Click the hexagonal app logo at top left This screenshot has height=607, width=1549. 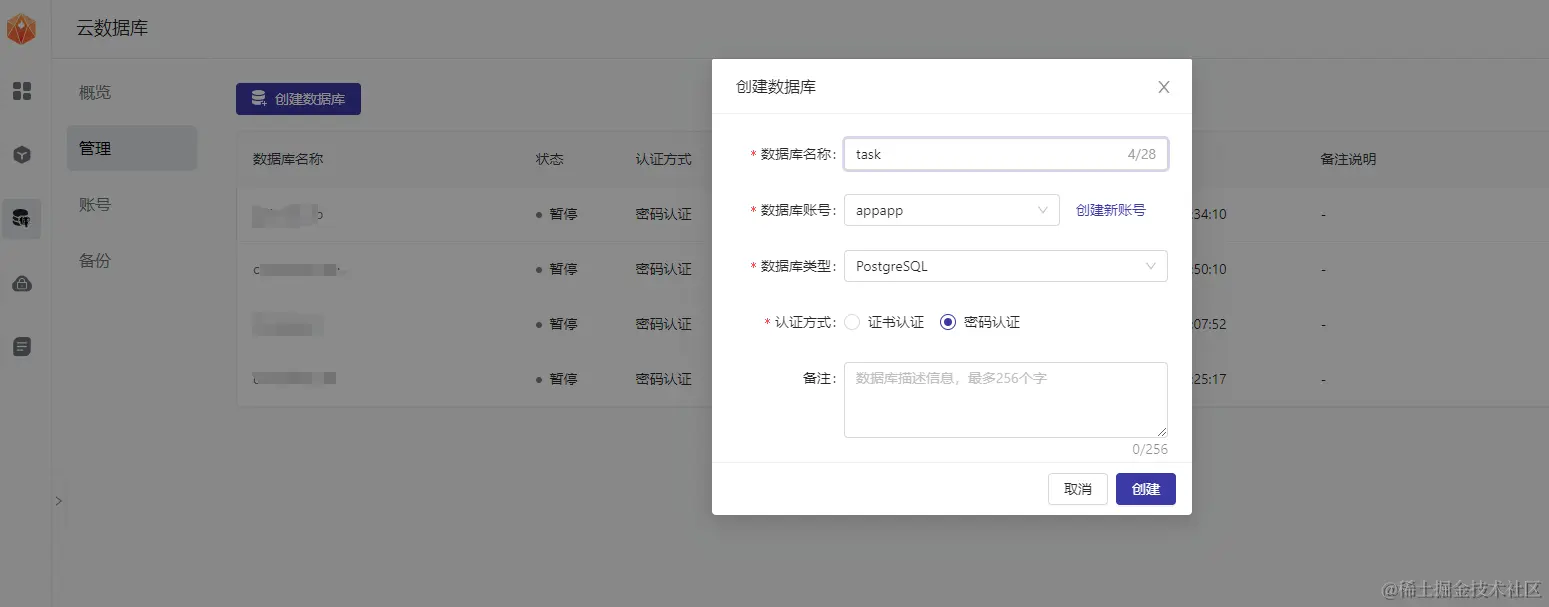[22, 28]
